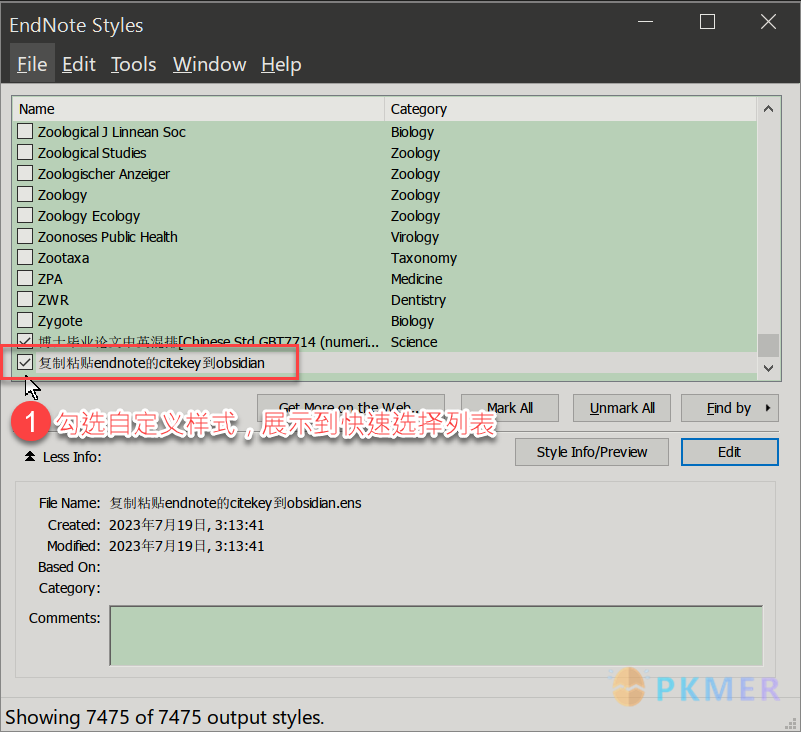Click the Edit button for selected style
This screenshot has height=732, width=801.
tap(729, 452)
